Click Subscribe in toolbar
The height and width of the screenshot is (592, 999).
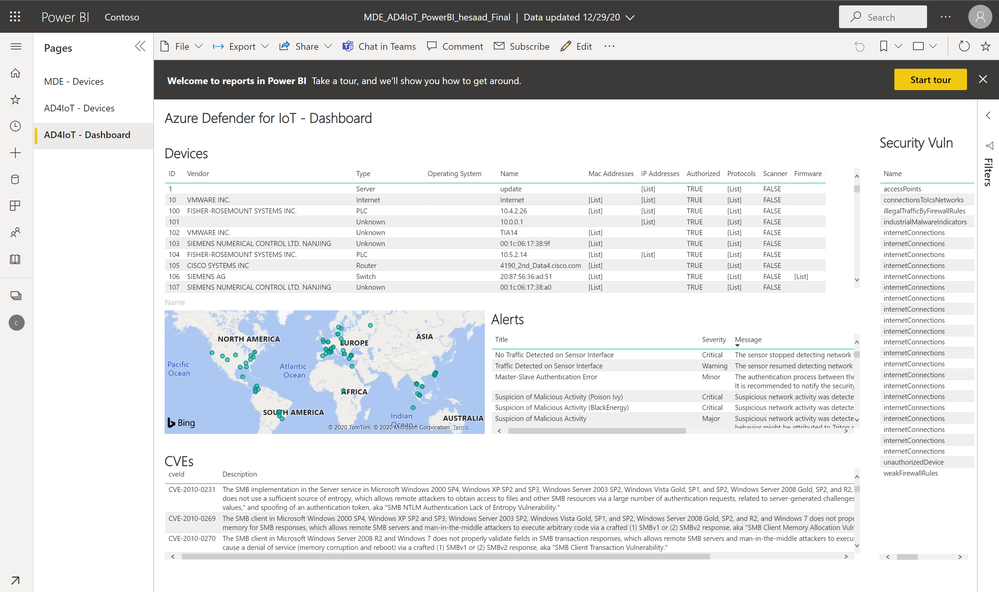(x=522, y=47)
